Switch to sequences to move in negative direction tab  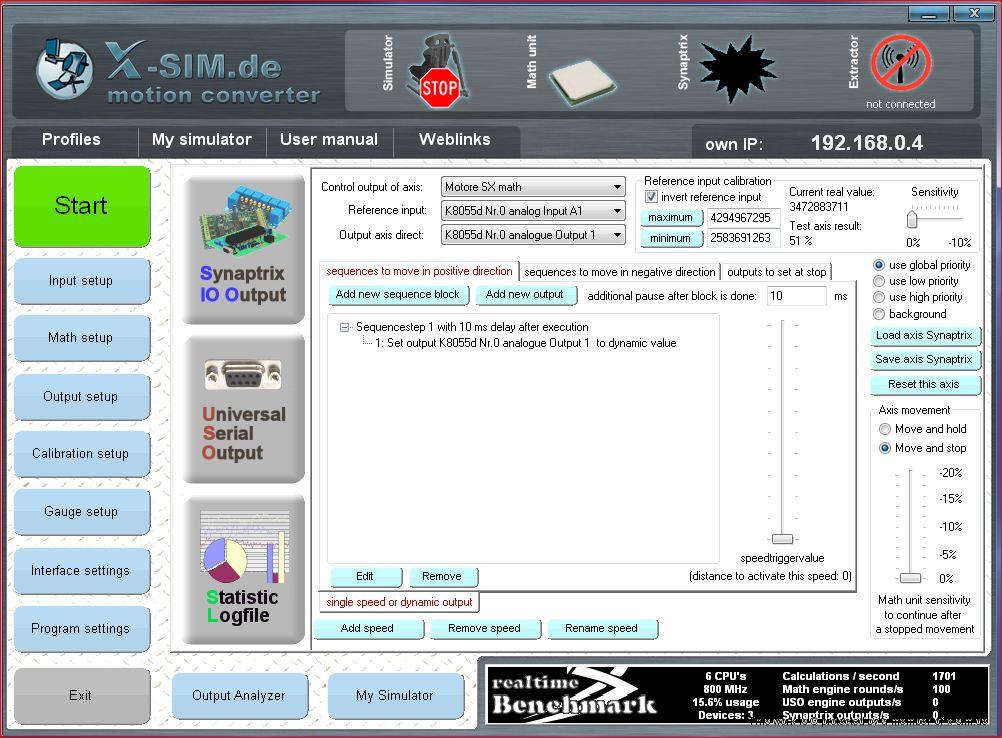pos(620,272)
